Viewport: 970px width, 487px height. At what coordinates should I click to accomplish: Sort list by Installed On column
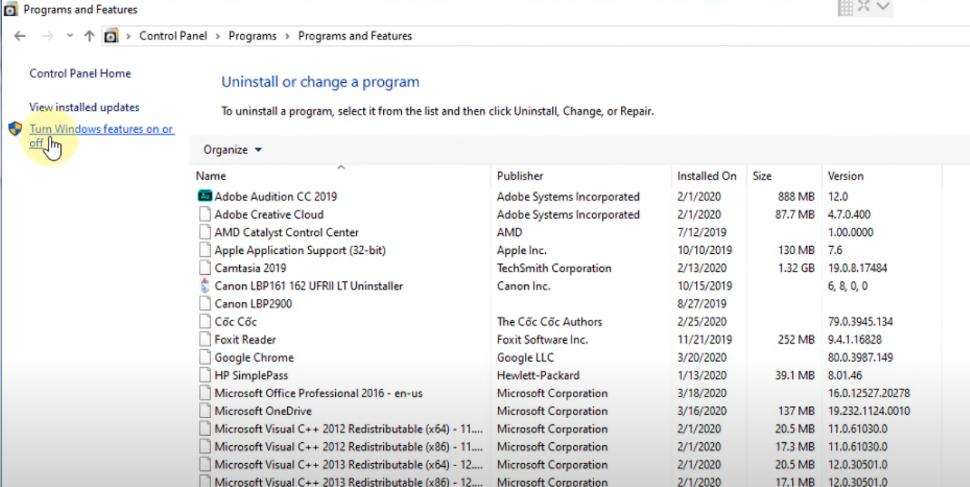pos(707,176)
